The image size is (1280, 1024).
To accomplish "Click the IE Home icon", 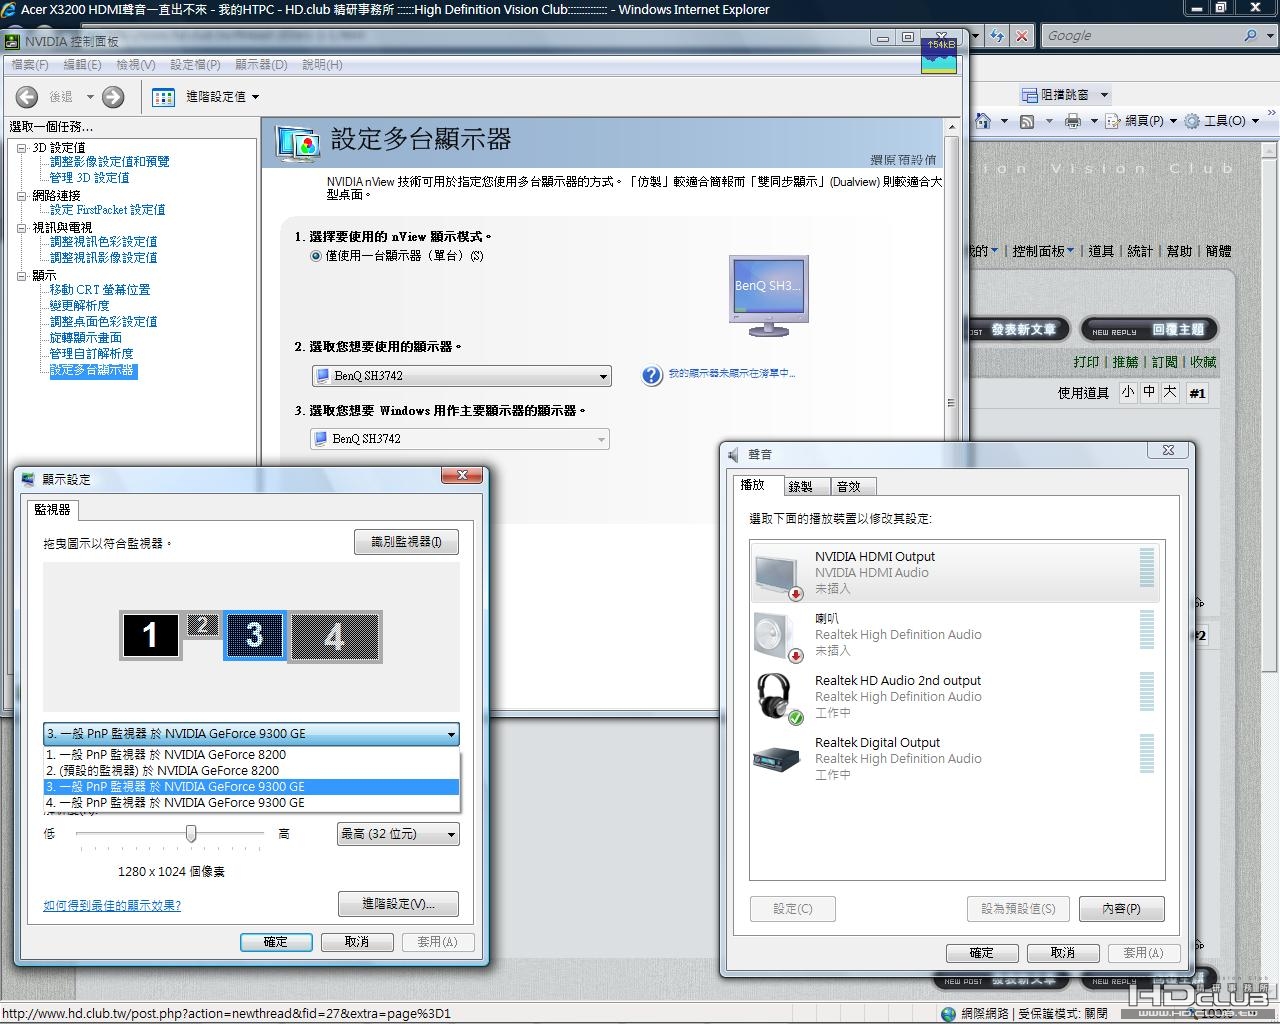I will pyautogui.click(x=984, y=121).
